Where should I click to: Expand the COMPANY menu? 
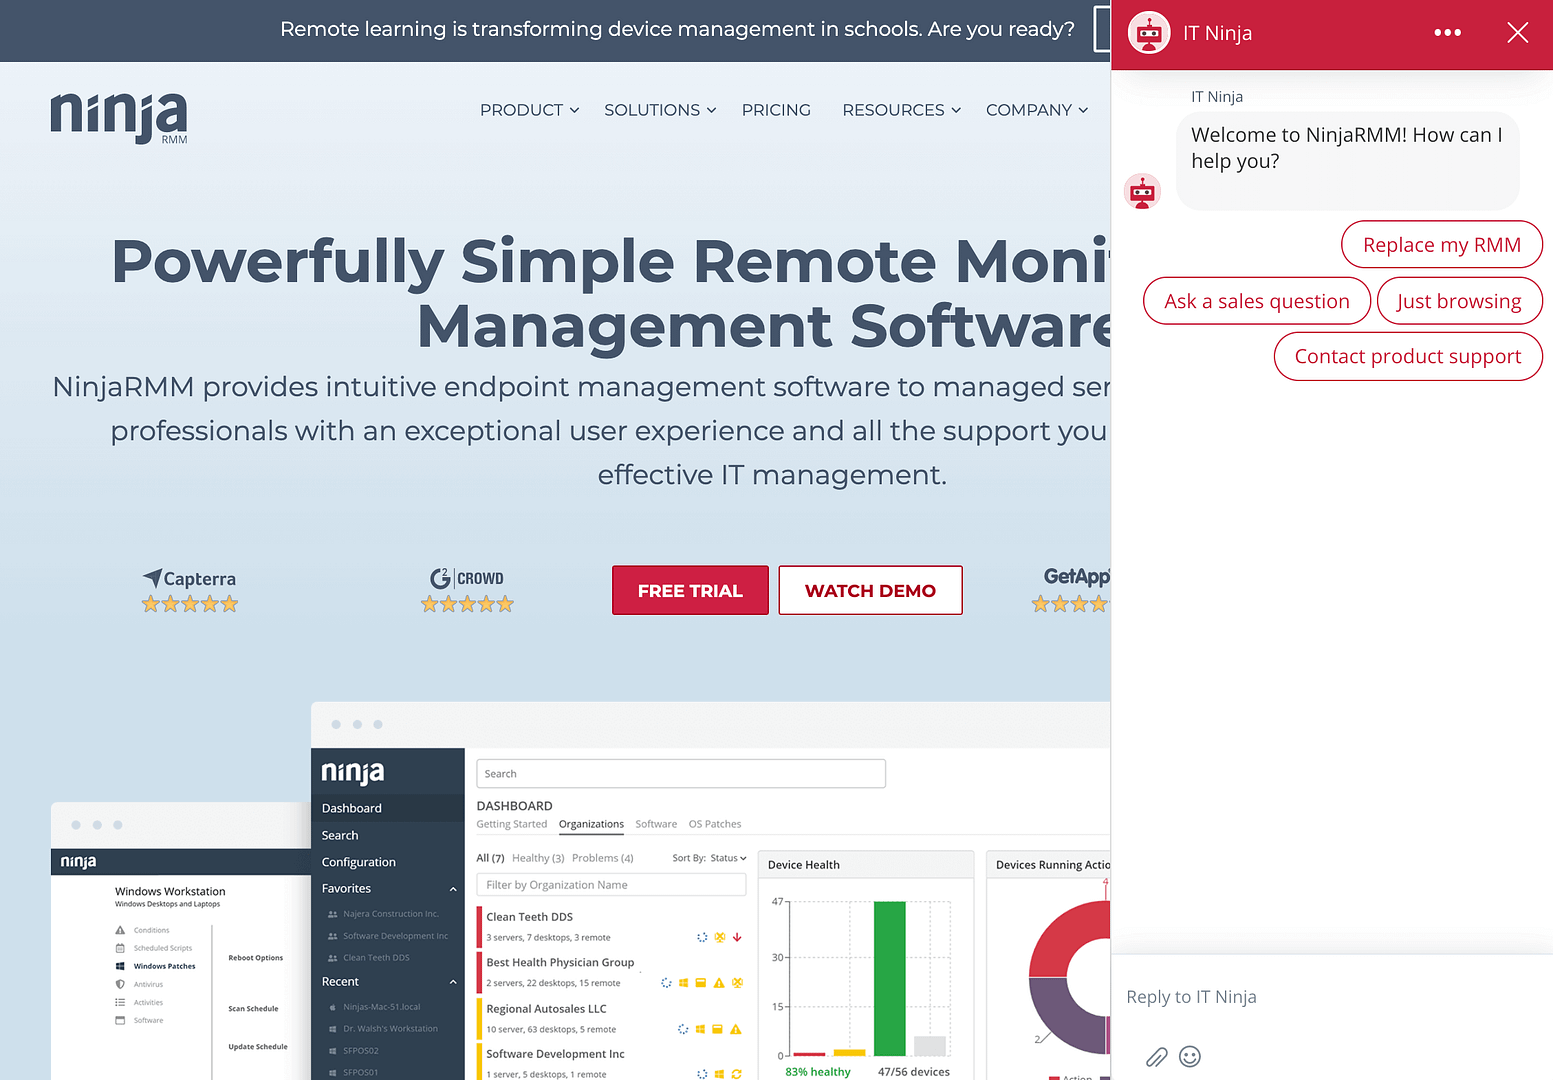point(1036,110)
